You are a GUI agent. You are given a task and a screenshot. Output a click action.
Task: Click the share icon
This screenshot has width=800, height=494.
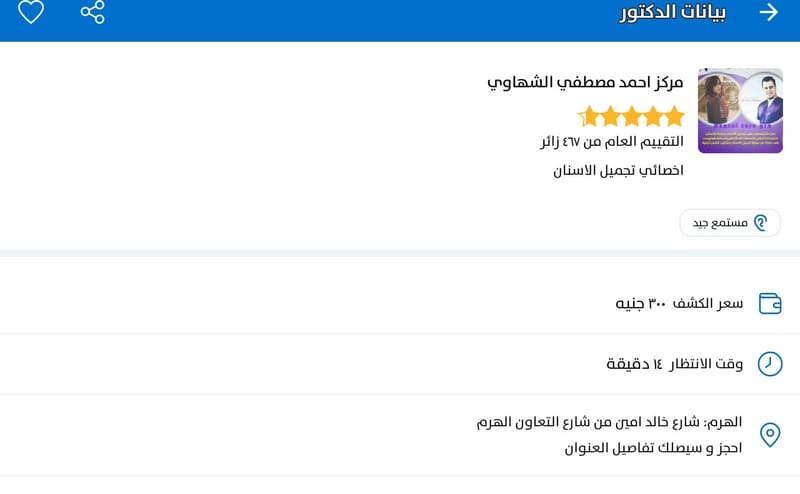(92, 12)
